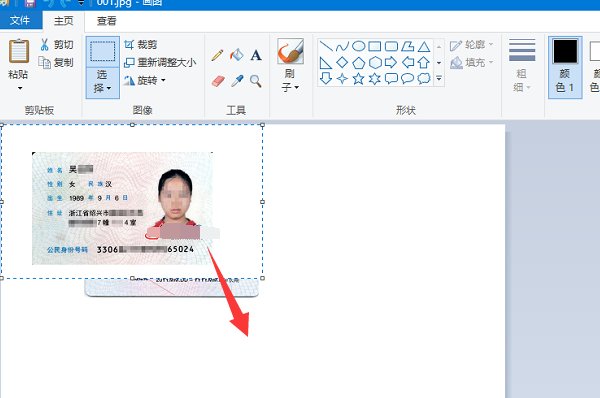Click the selection's bottom-right corner handle
This screenshot has width=600, height=398.
pos(262,278)
